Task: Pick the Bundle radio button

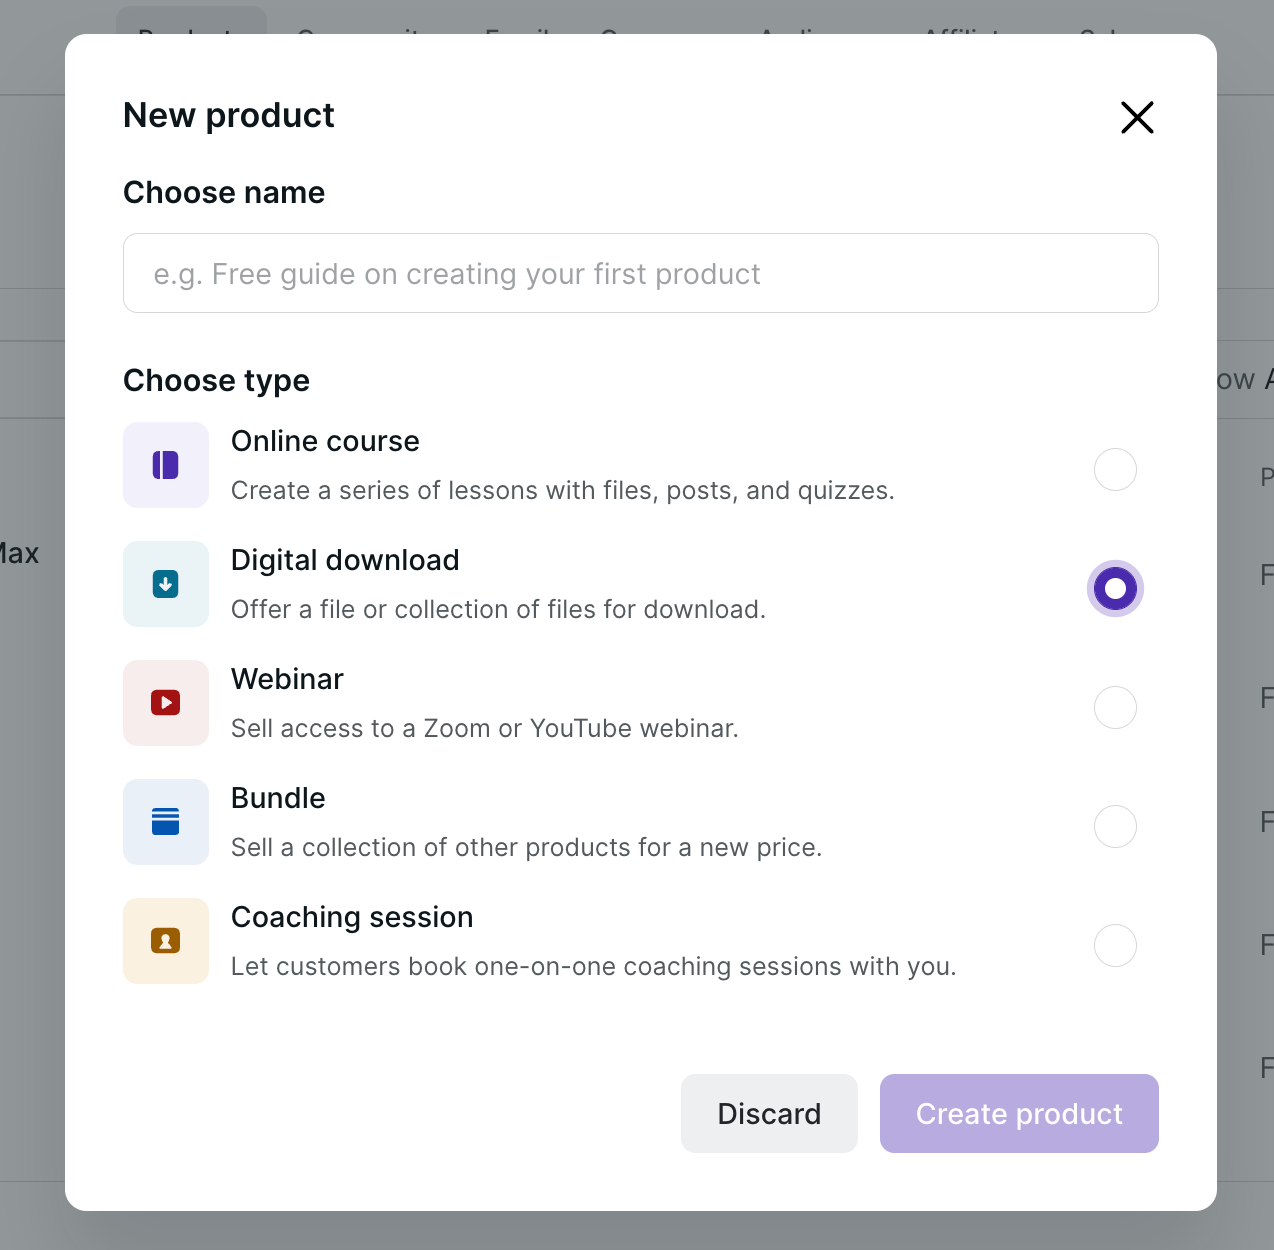Action: [1115, 827]
